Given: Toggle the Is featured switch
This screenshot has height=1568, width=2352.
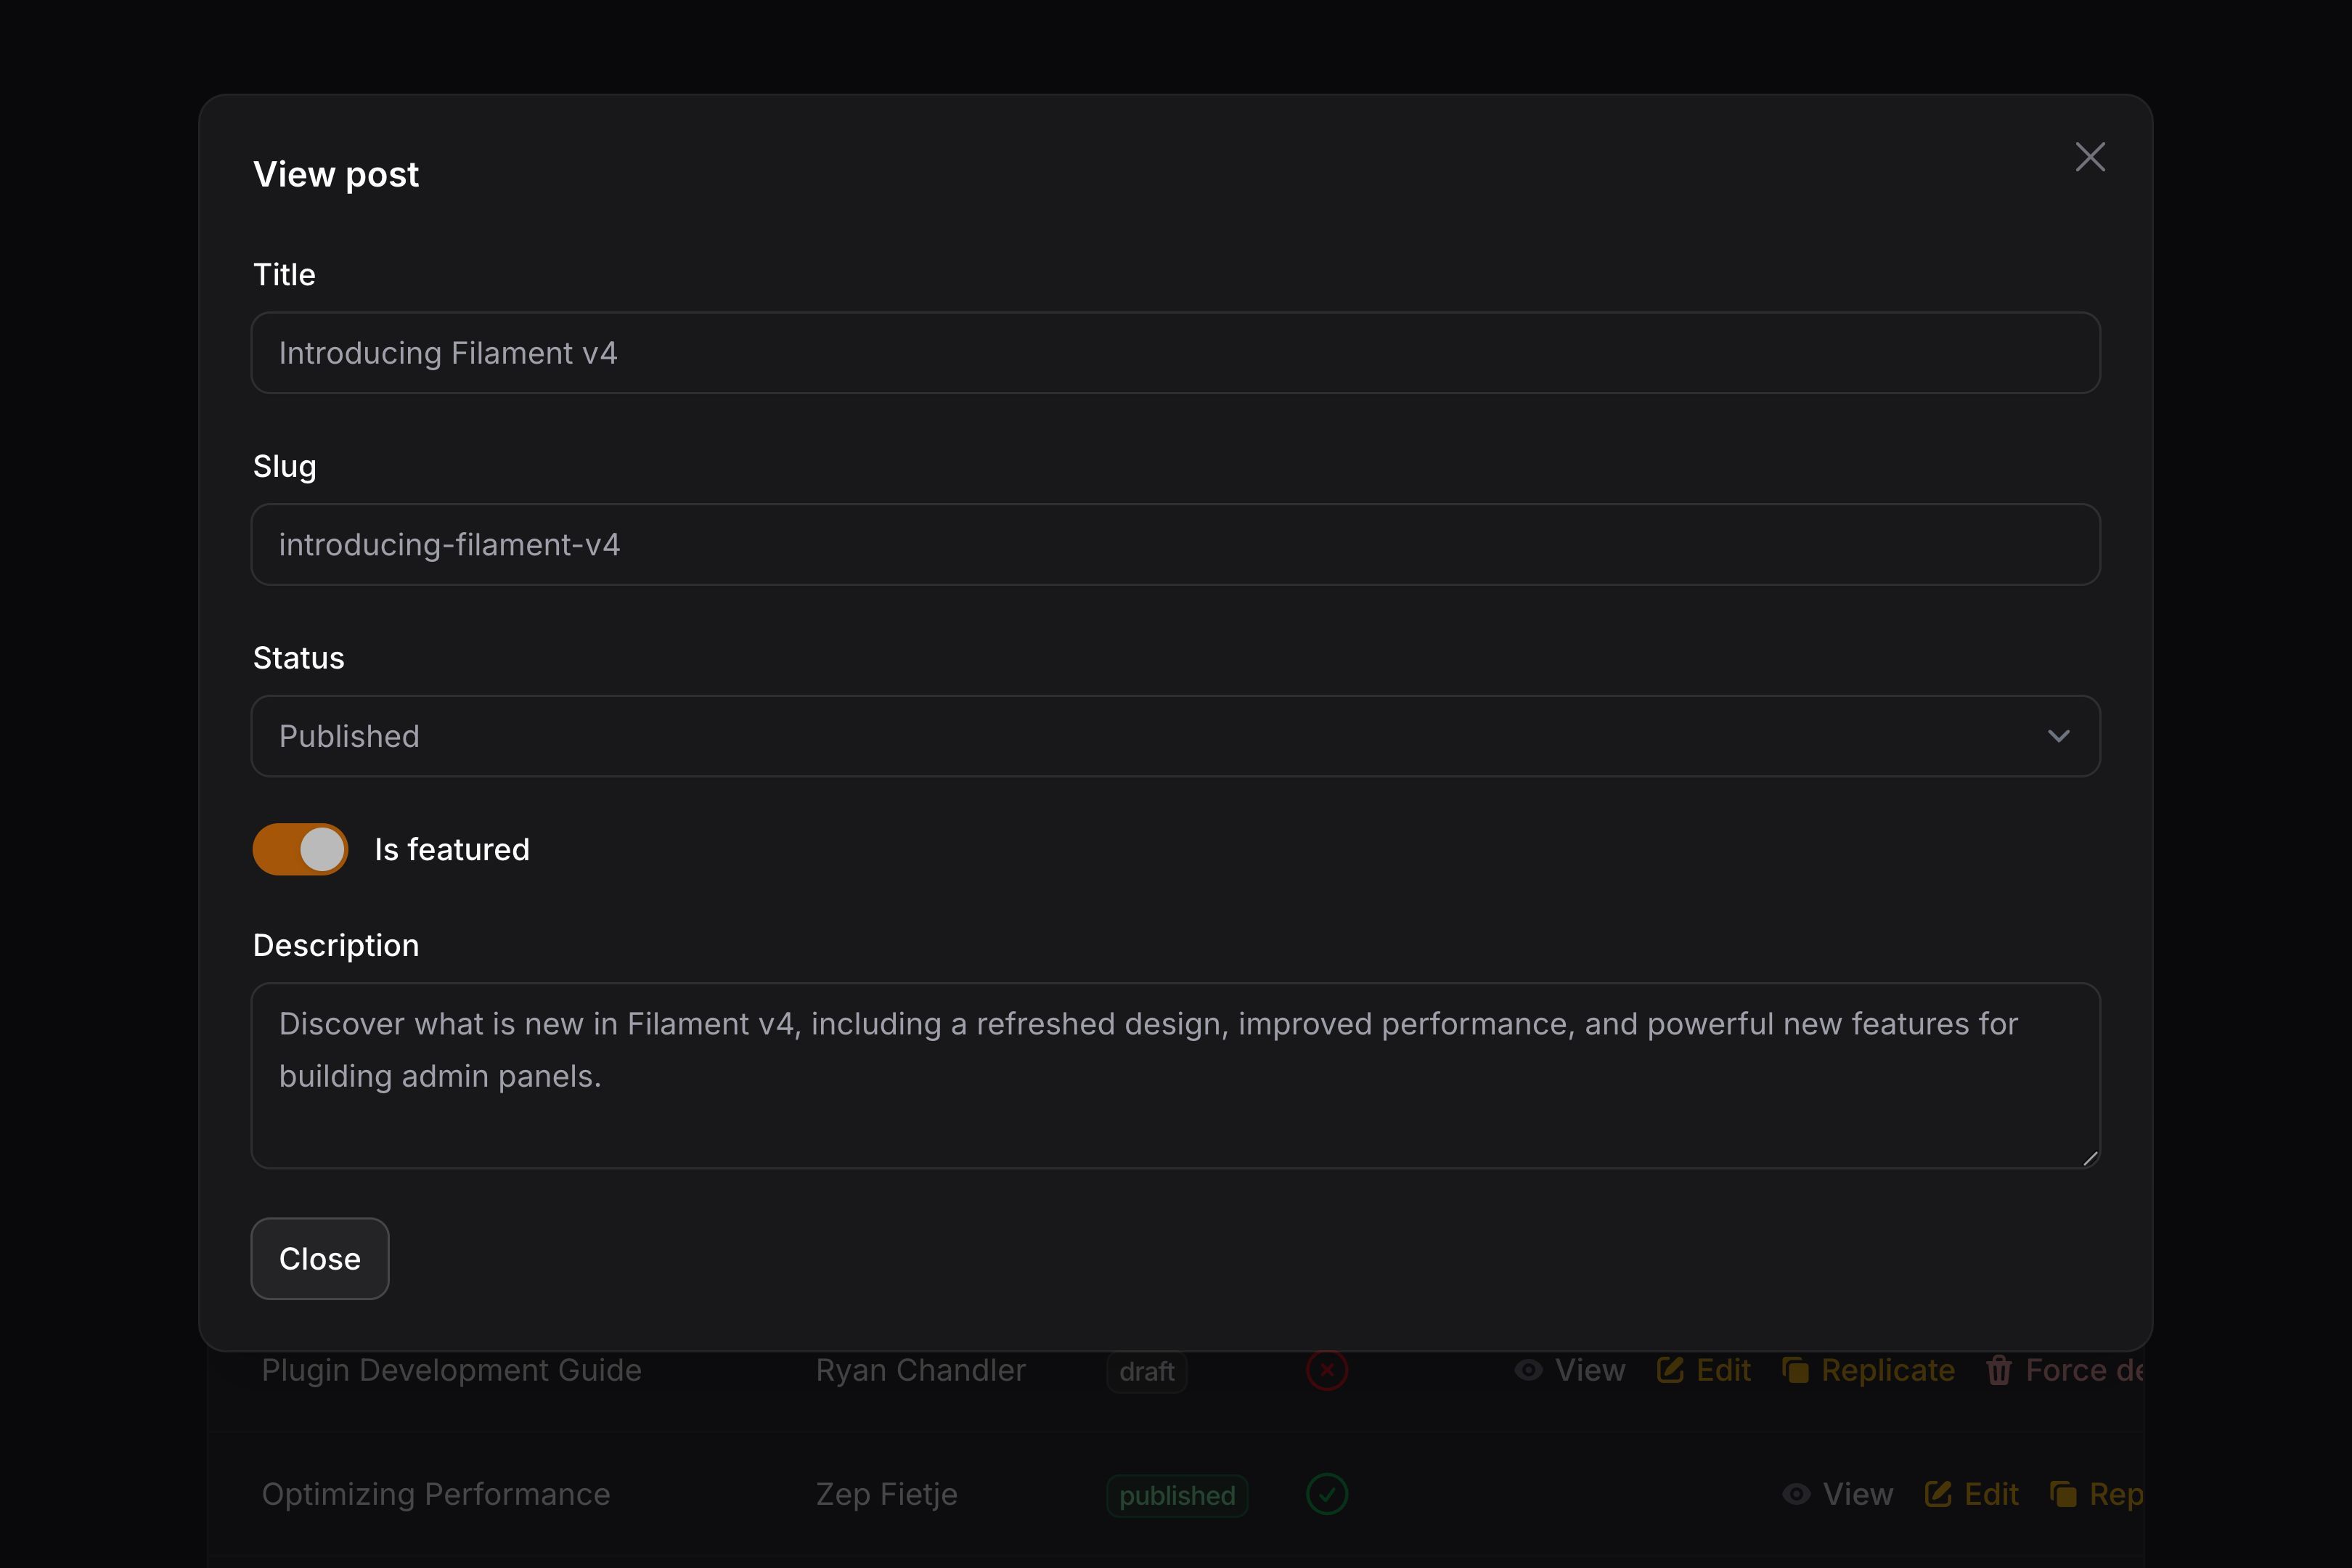Looking at the screenshot, I should [x=300, y=849].
